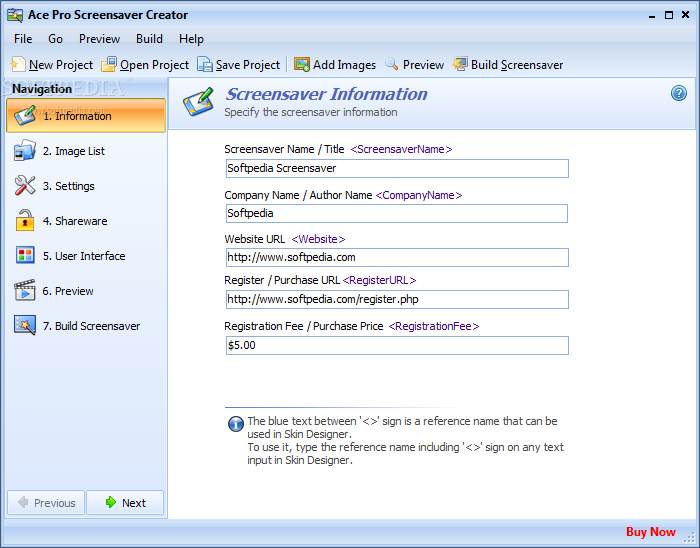Click the Add Images picture icon
The width and height of the screenshot is (700, 548).
pos(302,65)
